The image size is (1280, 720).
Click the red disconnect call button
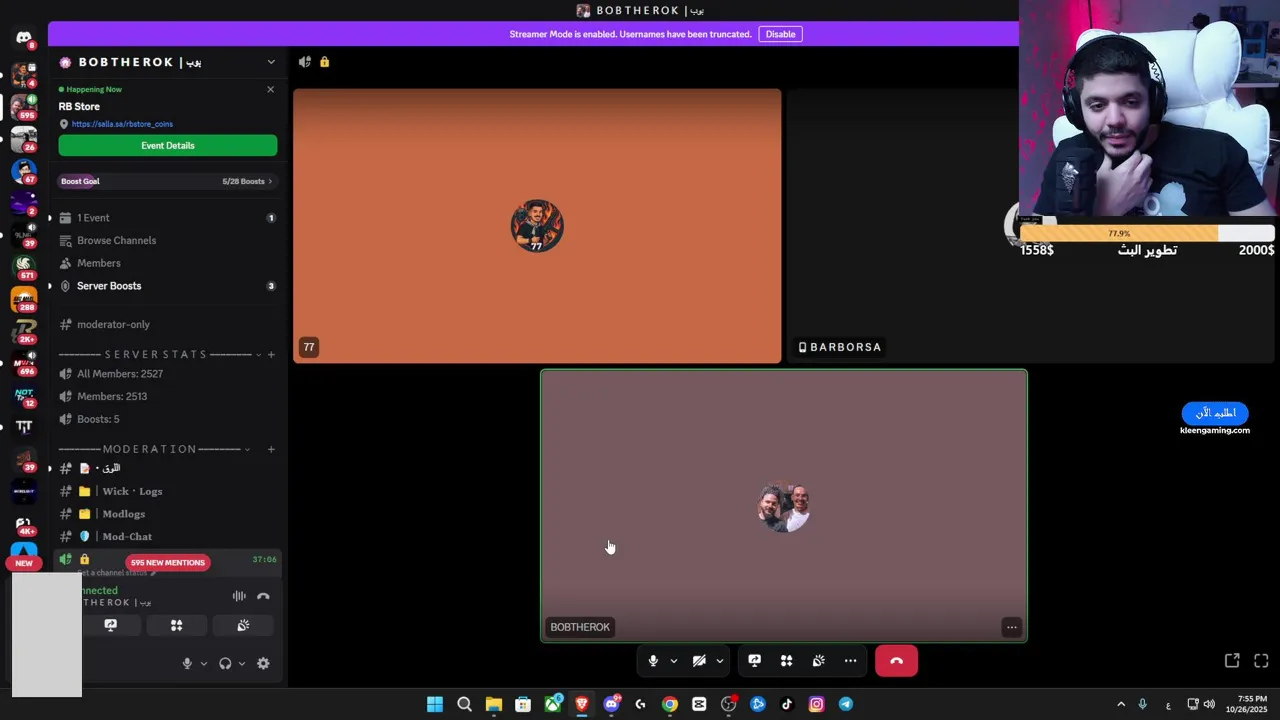(896, 661)
